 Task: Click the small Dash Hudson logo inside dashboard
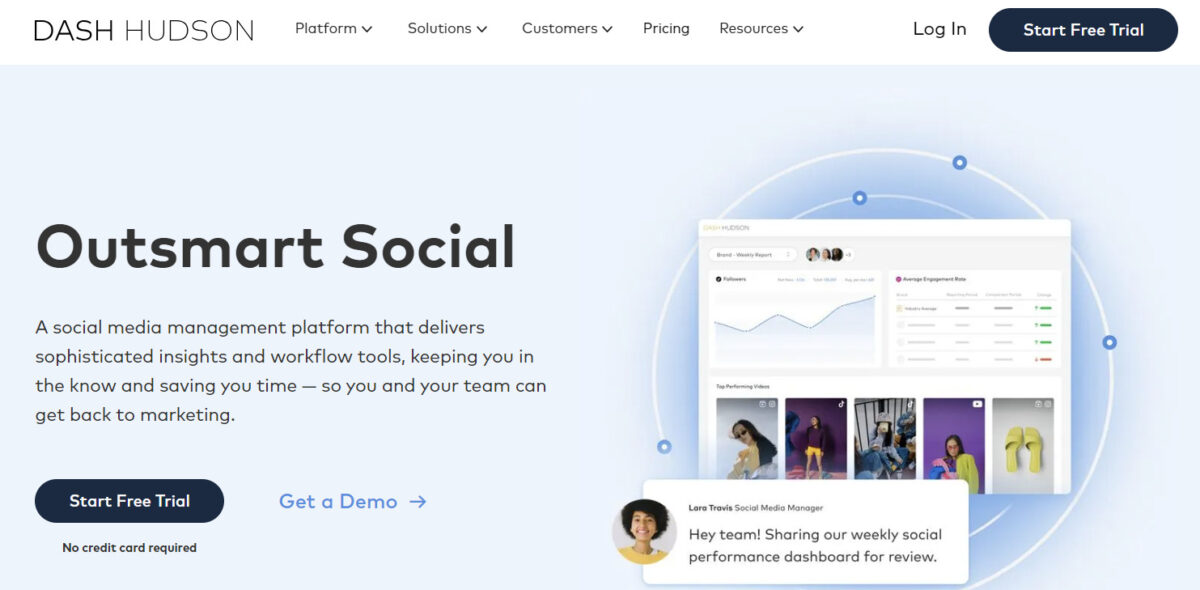727,228
